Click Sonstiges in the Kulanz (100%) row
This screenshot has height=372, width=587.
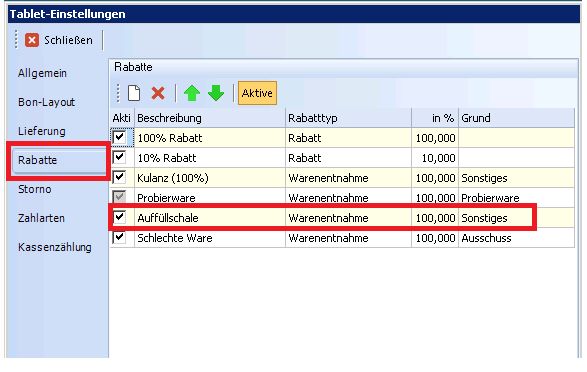point(484,178)
